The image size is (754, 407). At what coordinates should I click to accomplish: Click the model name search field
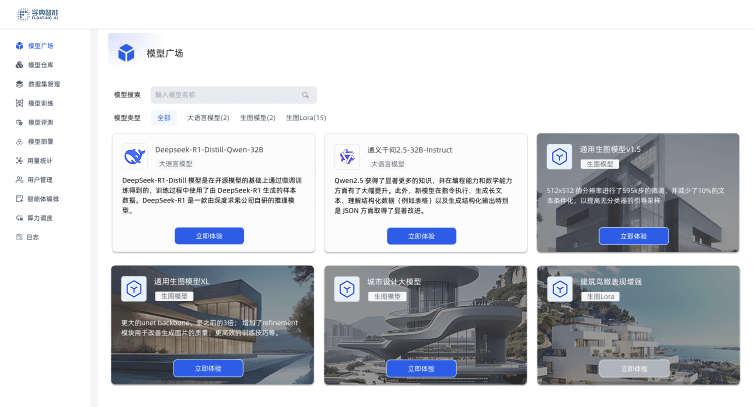click(225, 95)
